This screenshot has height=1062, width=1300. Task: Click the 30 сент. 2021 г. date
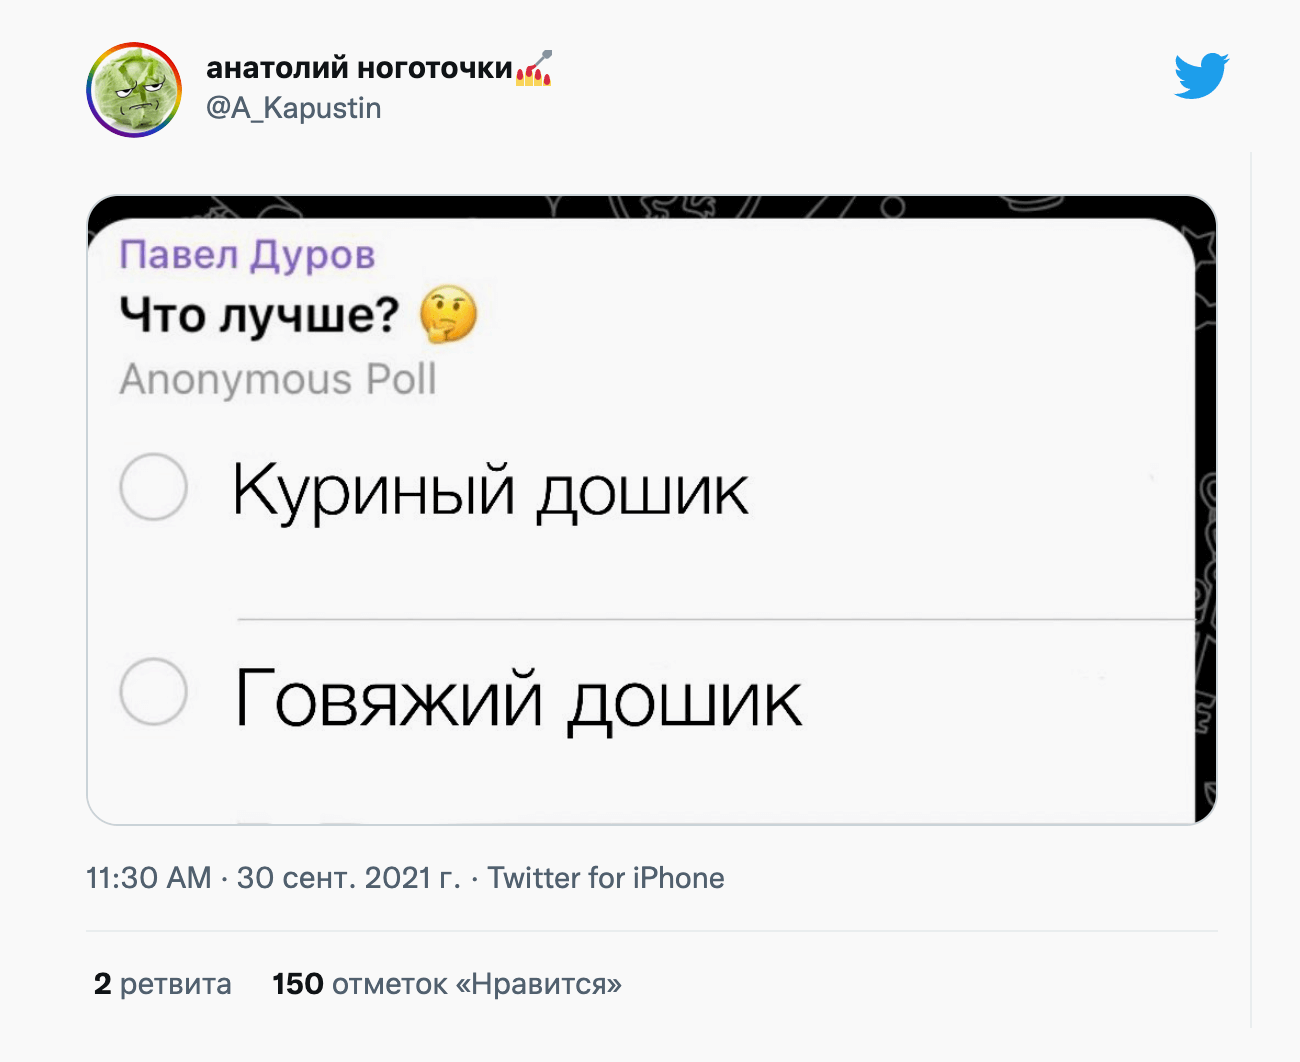click(348, 878)
